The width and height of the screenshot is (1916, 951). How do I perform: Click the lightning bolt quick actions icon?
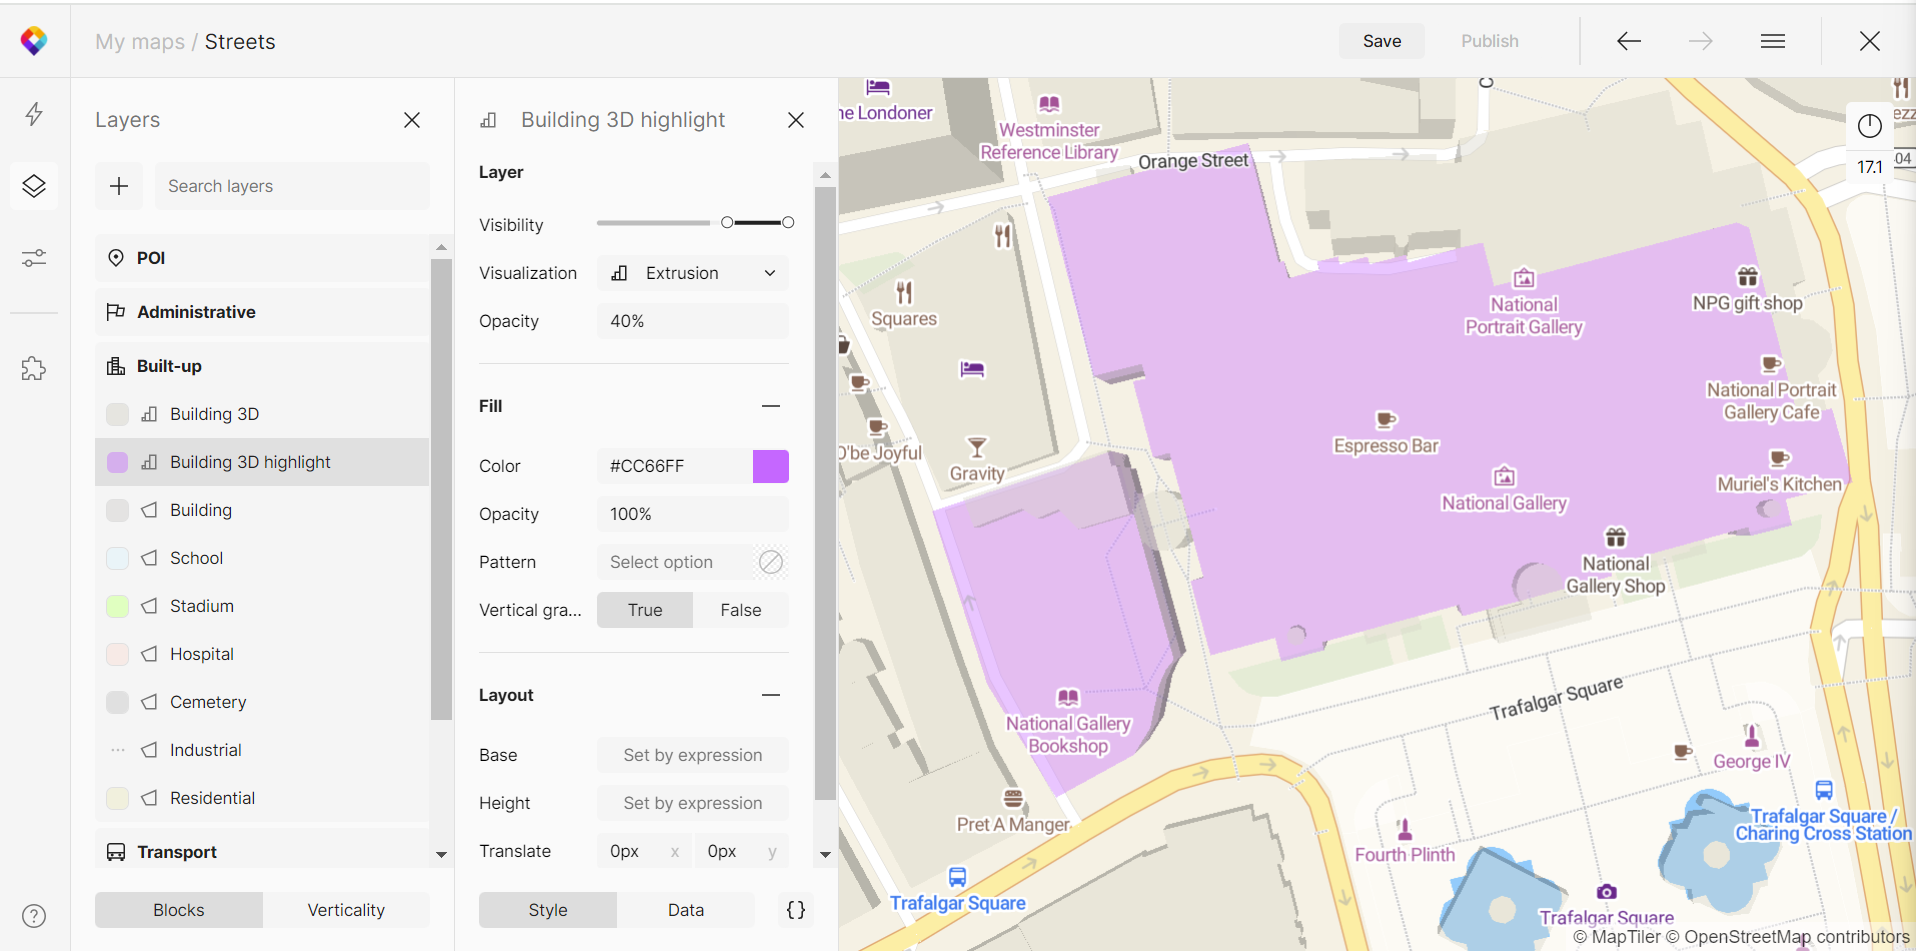tap(34, 114)
